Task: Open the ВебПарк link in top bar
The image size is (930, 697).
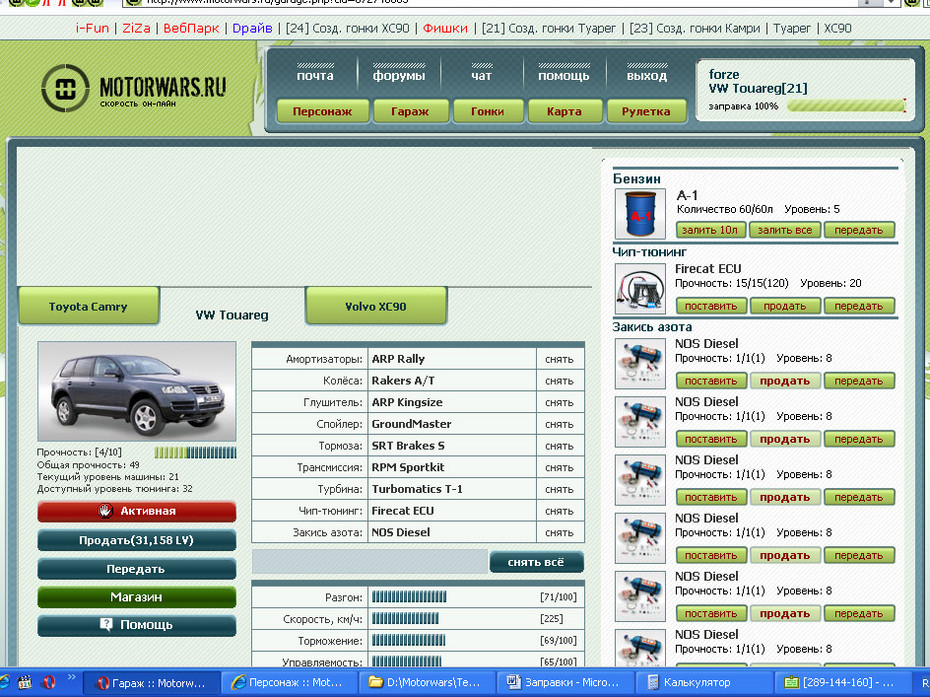Action: pyautogui.click(x=191, y=28)
